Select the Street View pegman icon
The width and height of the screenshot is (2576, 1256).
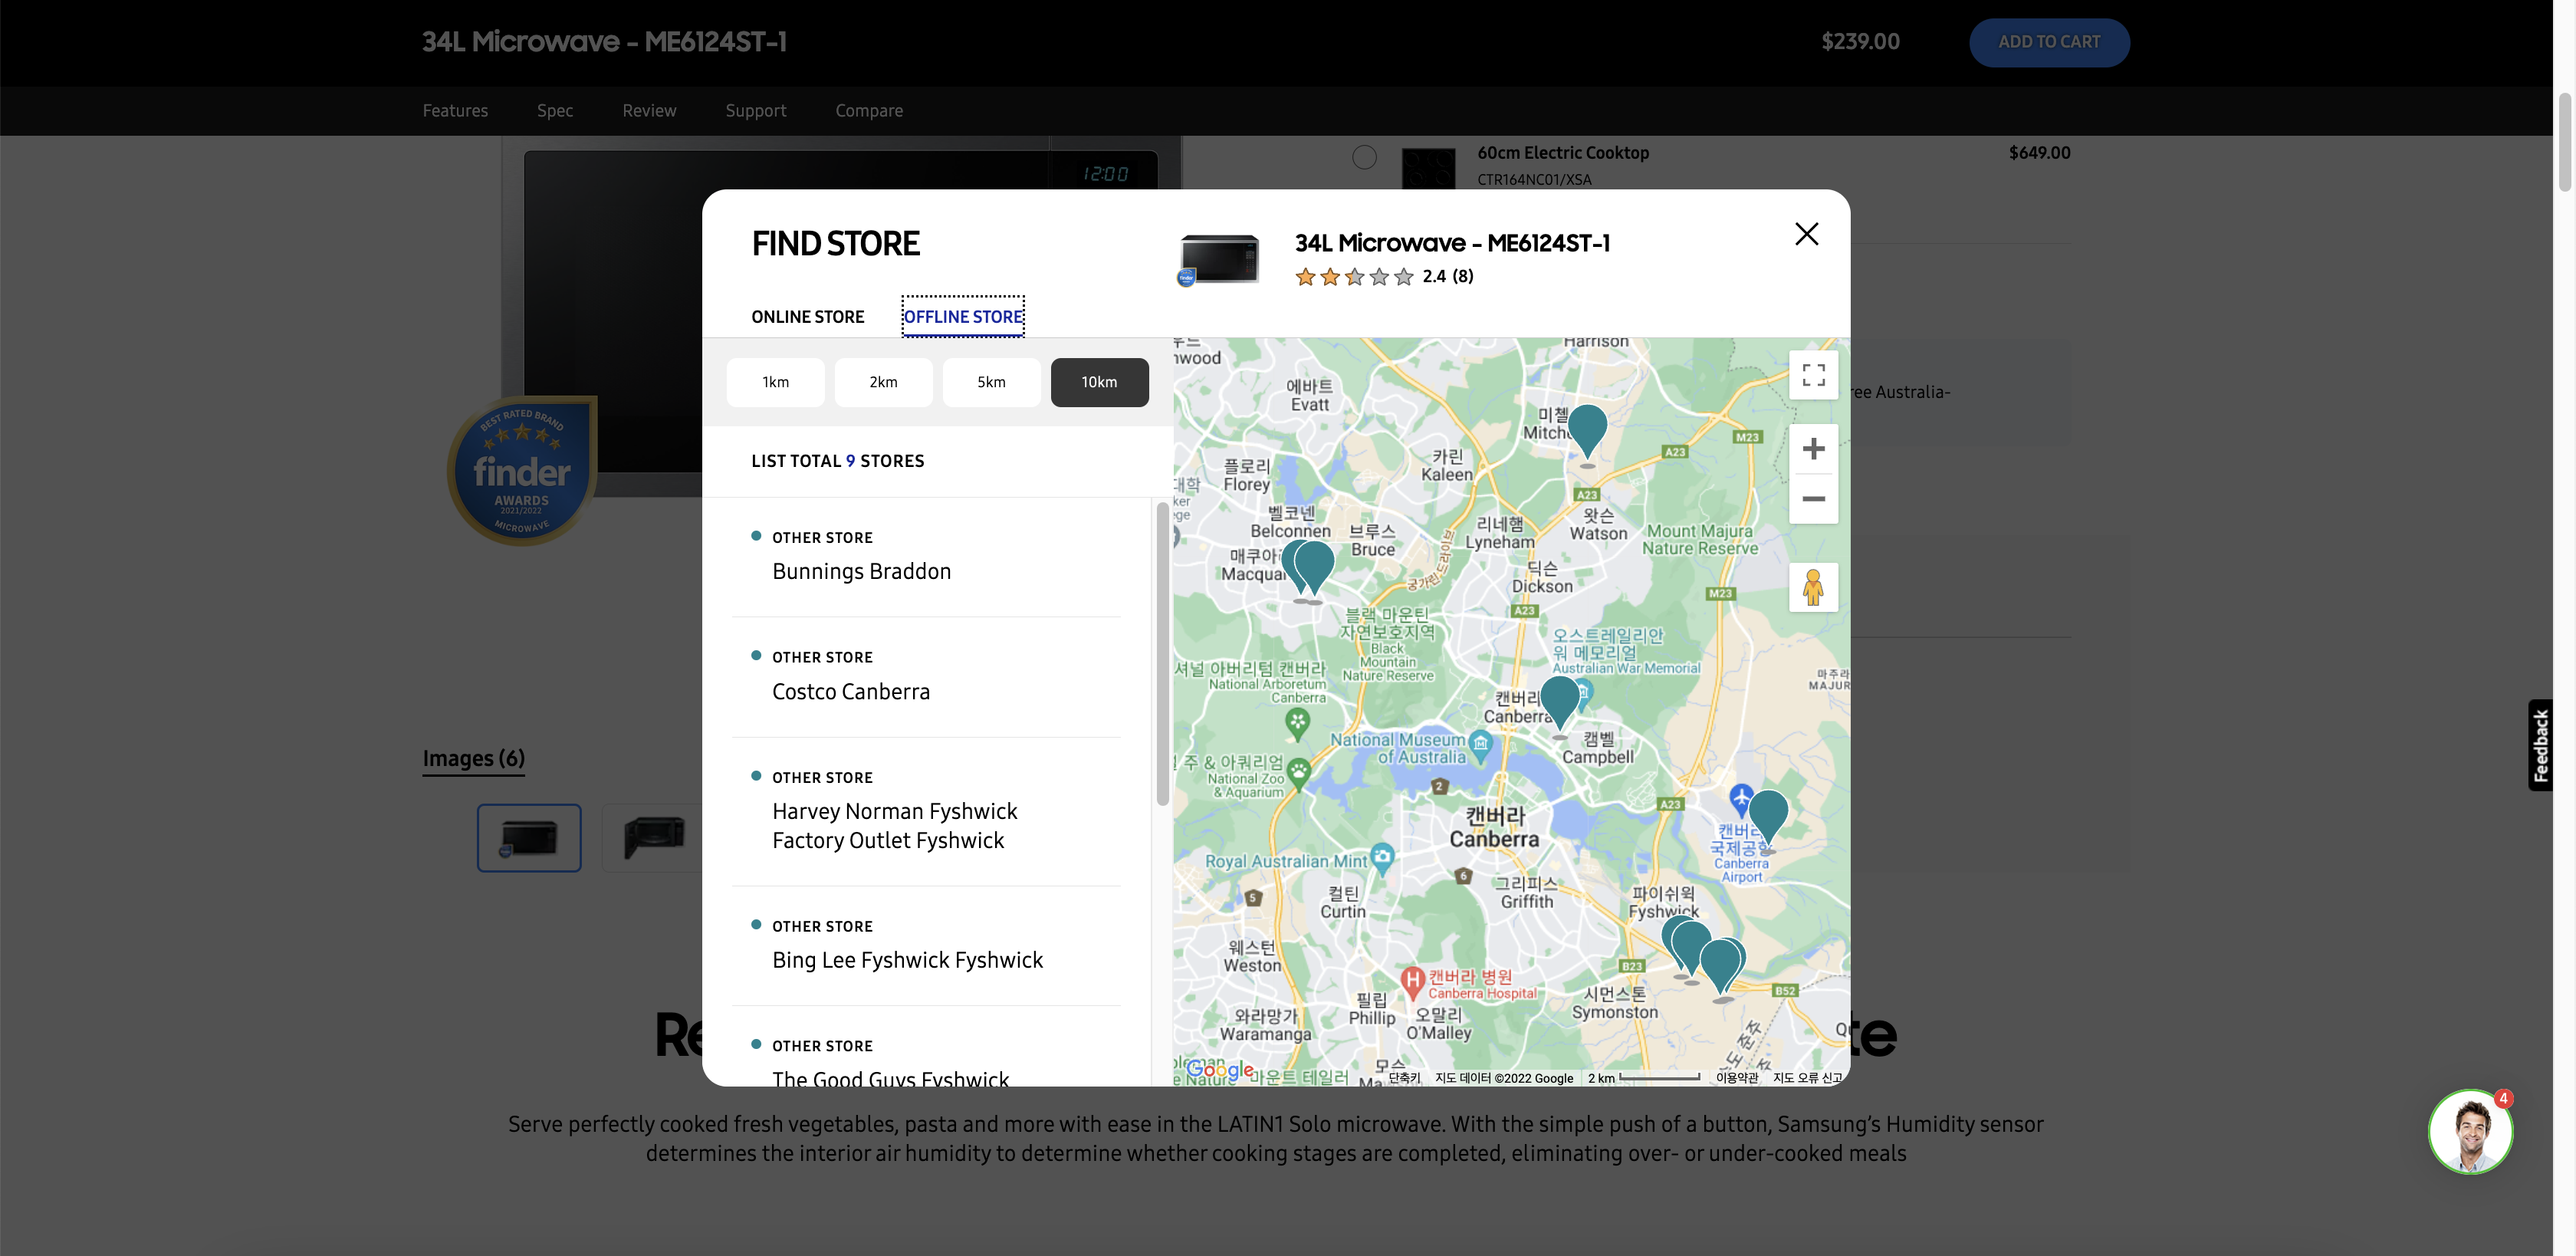pyautogui.click(x=1813, y=587)
